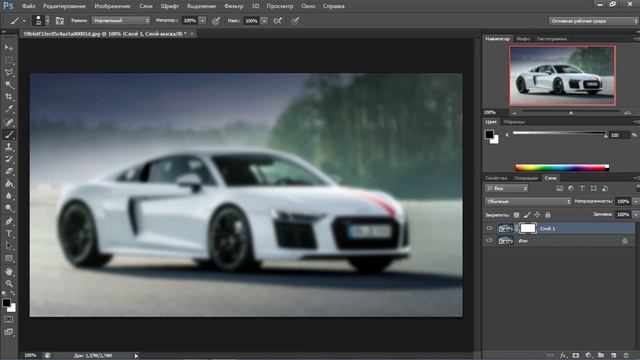Toggle lock image pixels brush icon
Image resolution: width=640 pixels, height=360 pixels.
tap(527, 215)
